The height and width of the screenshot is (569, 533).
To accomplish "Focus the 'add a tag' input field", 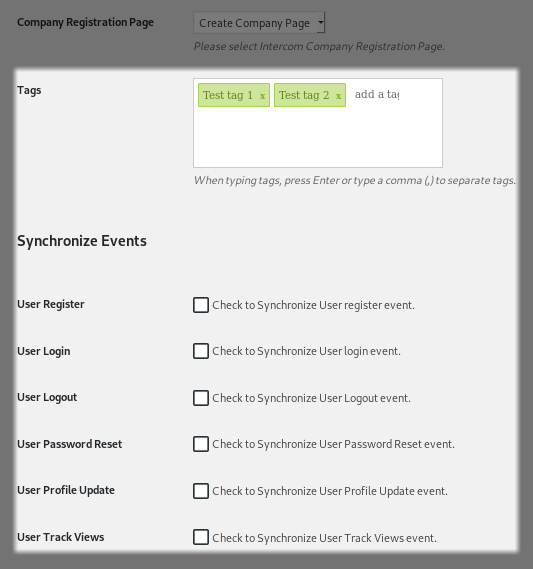I will click(377, 95).
